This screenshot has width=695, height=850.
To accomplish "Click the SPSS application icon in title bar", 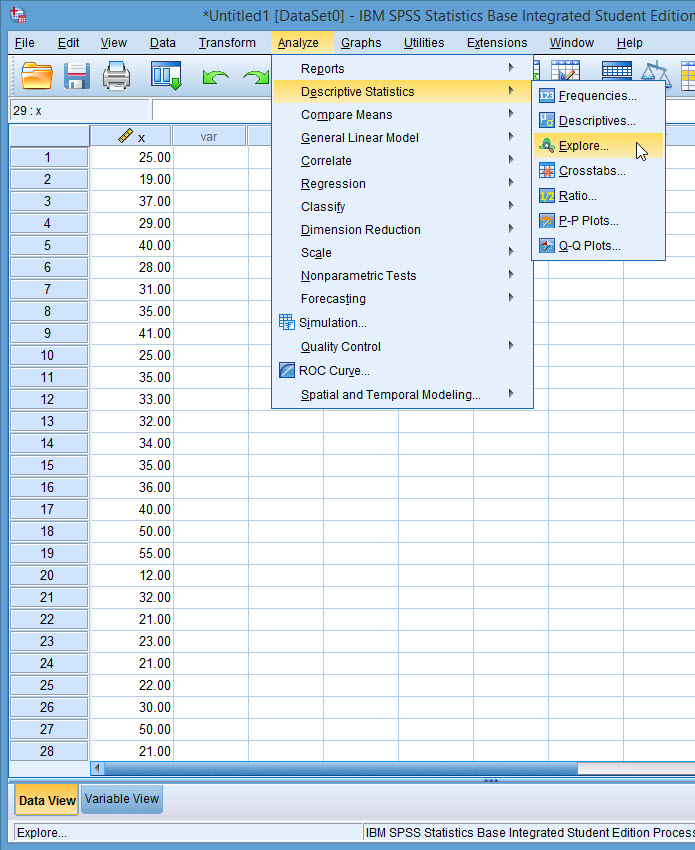I will tap(18, 15).
